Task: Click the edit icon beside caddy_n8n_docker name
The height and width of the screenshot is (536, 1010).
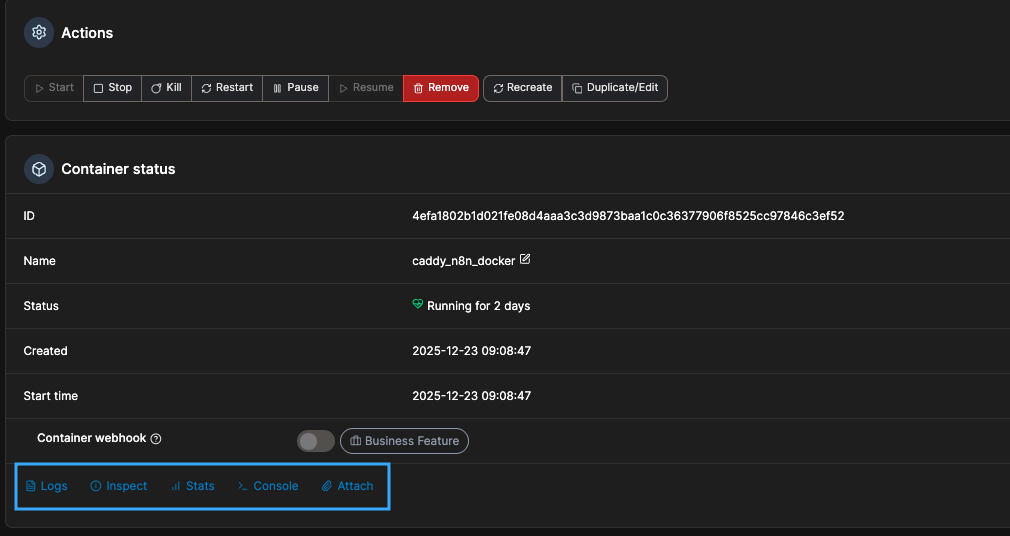Action: 525,260
